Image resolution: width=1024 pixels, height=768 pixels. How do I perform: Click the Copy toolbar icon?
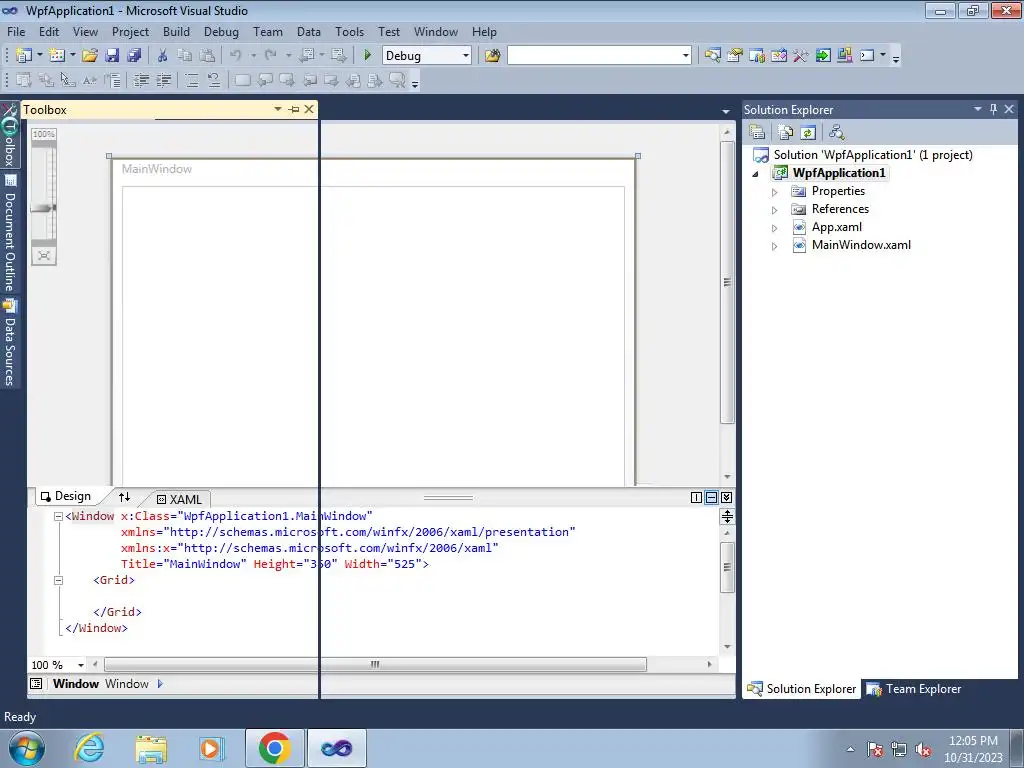[x=185, y=56]
